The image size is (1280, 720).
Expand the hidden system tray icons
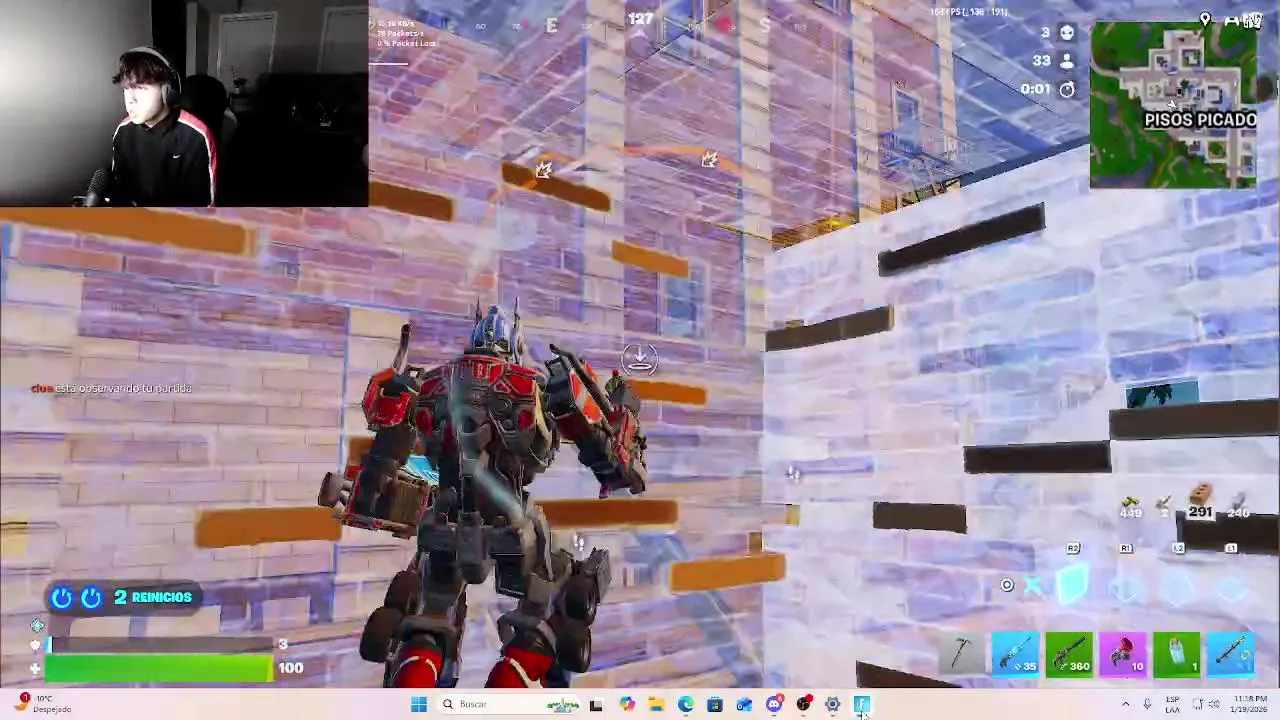click(x=1126, y=704)
